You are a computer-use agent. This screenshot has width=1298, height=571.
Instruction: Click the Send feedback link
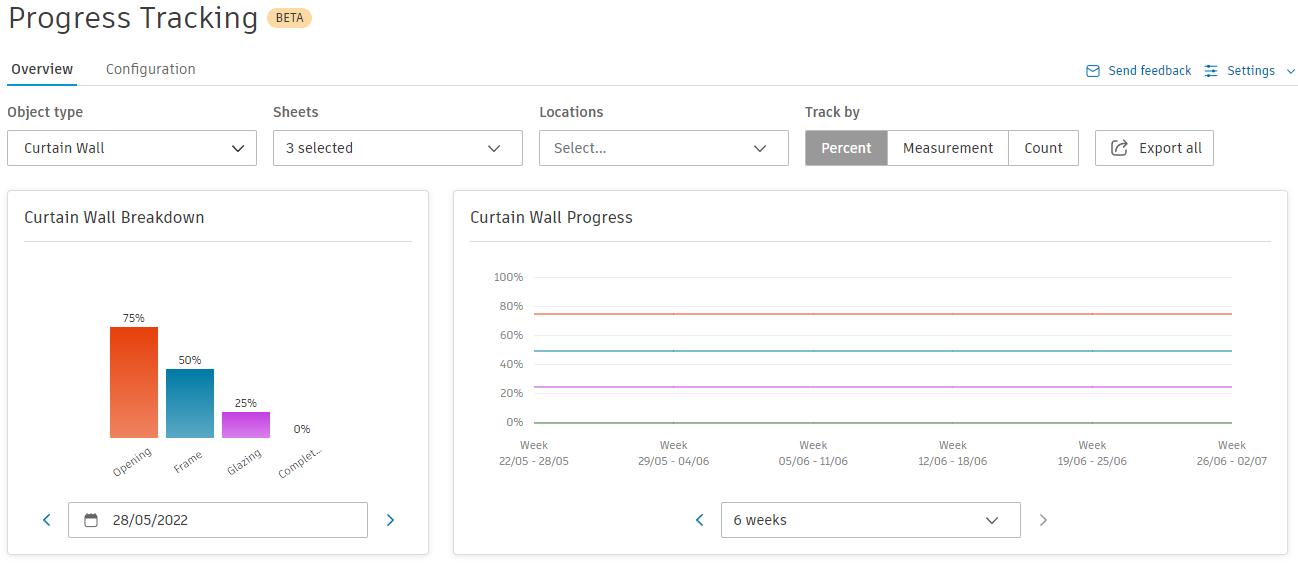(1149, 71)
